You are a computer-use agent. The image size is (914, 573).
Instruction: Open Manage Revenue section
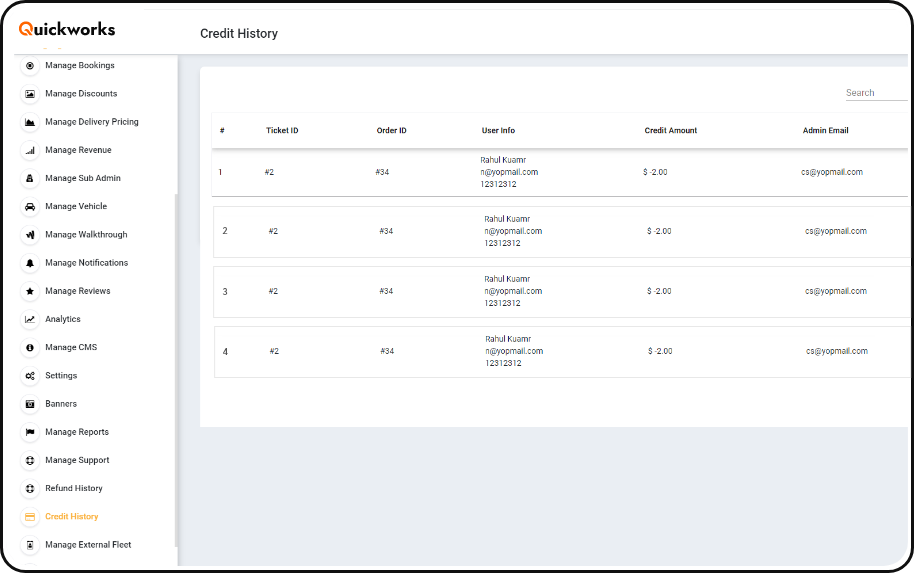point(78,150)
